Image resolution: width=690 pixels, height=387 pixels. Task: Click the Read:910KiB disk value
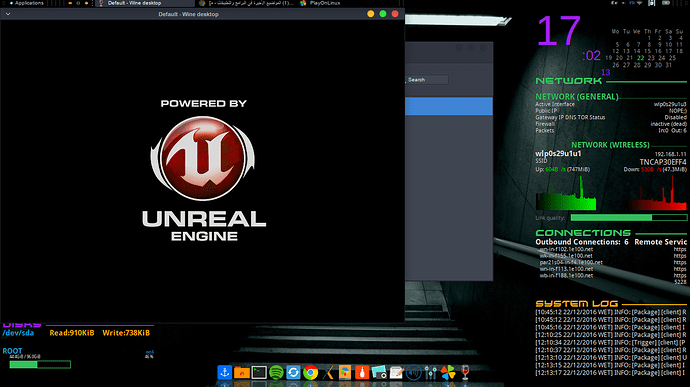(x=72, y=333)
